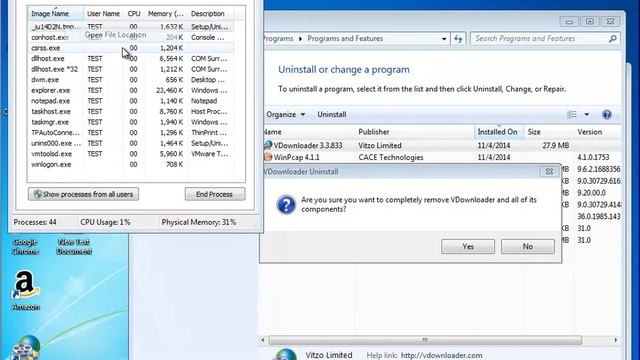The height and width of the screenshot is (360, 640).
Task: Click the shield icon on Show processes button
Action: (38, 194)
